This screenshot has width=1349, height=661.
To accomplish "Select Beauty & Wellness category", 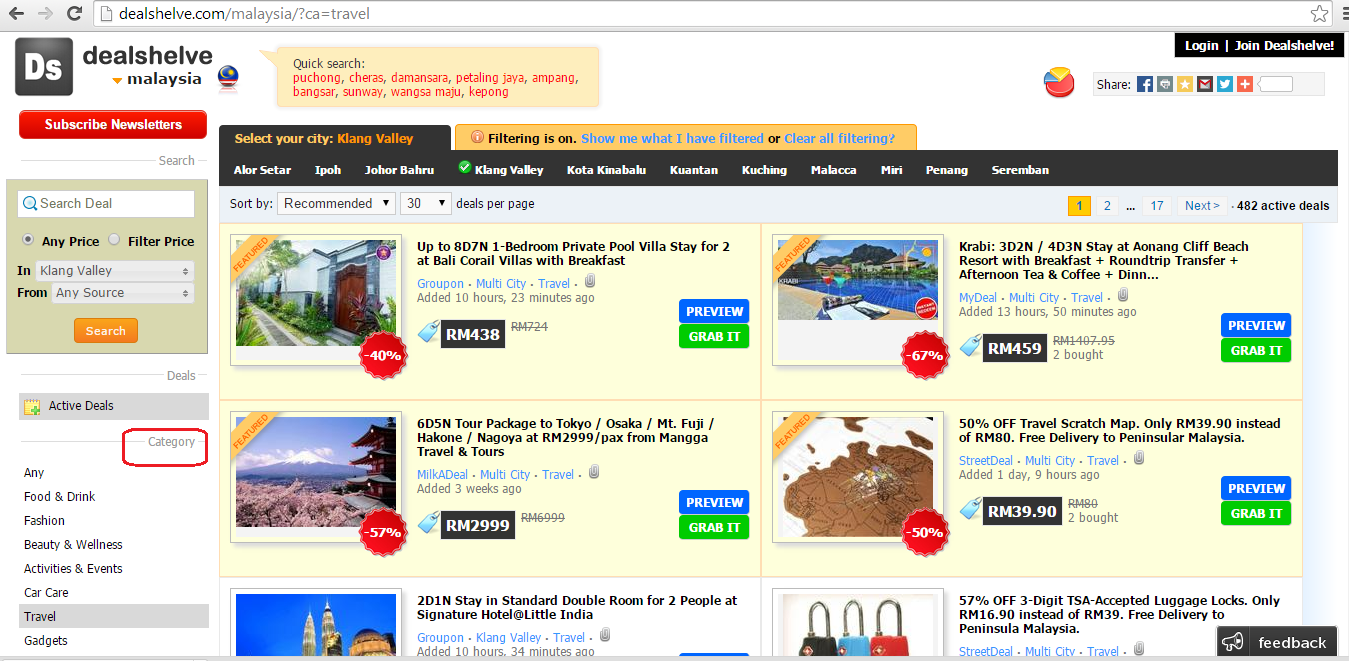I will pos(73,544).
